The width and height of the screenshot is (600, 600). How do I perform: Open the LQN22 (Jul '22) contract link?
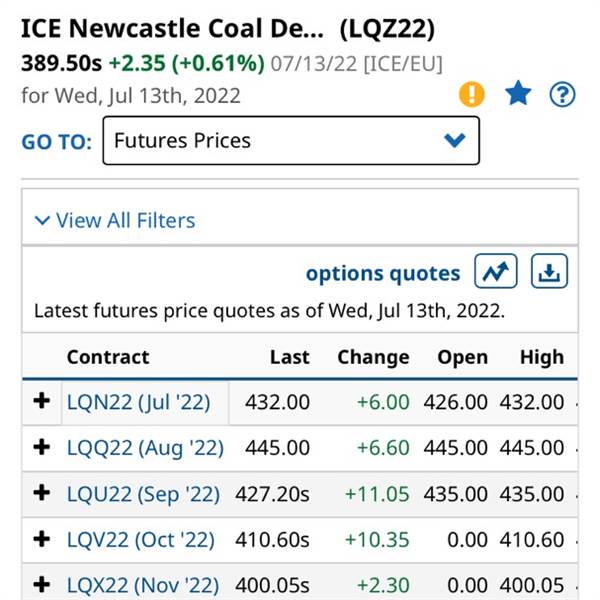(x=139, y=402)
